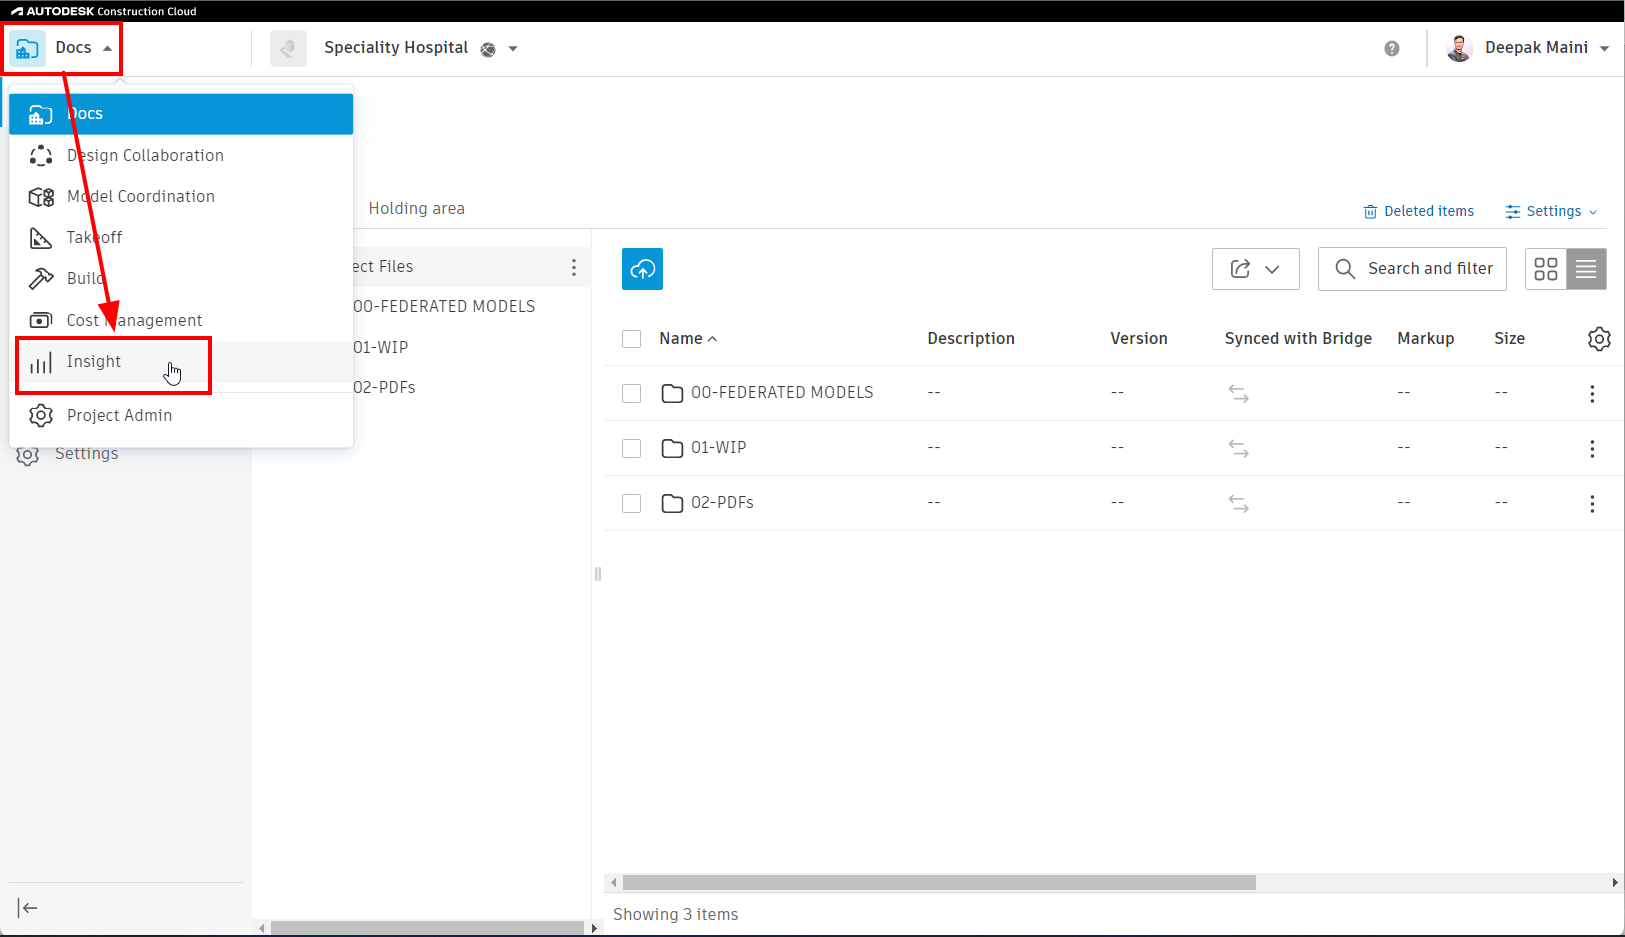This screenshot has width=1625, height=937.
Task: Select the 01-WIP row checkbox
Action: pos(632,448)
